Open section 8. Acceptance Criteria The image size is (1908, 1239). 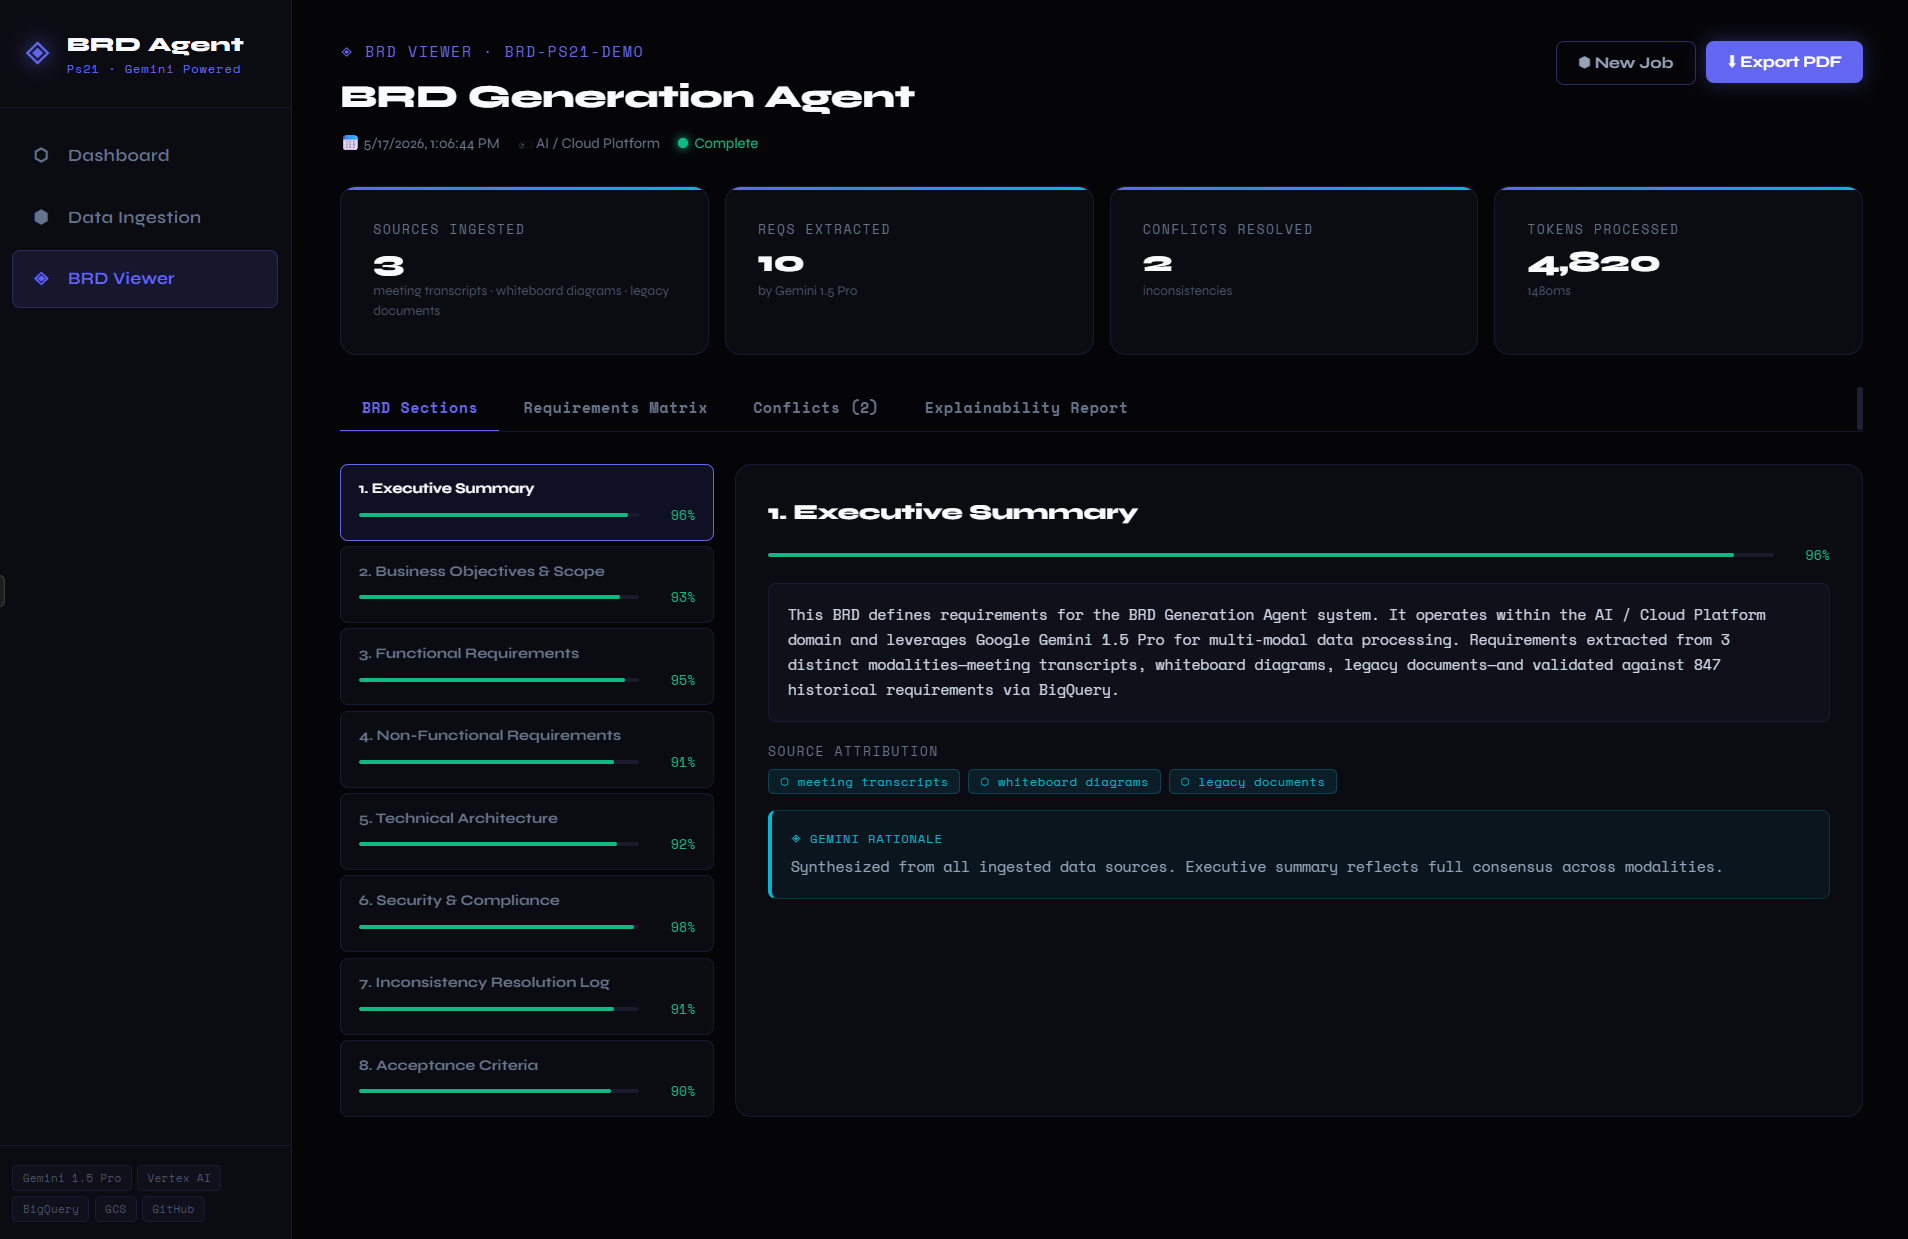click(x=527, y=1079)
